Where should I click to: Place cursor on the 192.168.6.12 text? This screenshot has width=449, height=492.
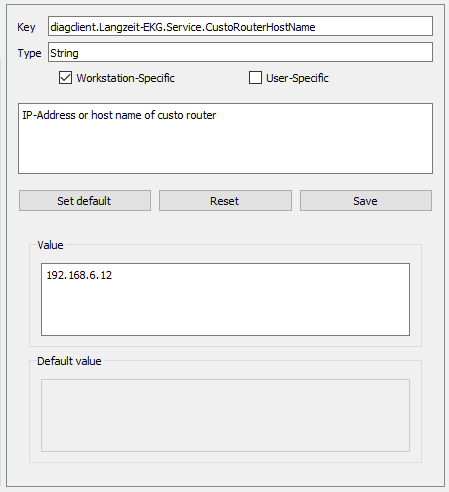tap(79, 275)
